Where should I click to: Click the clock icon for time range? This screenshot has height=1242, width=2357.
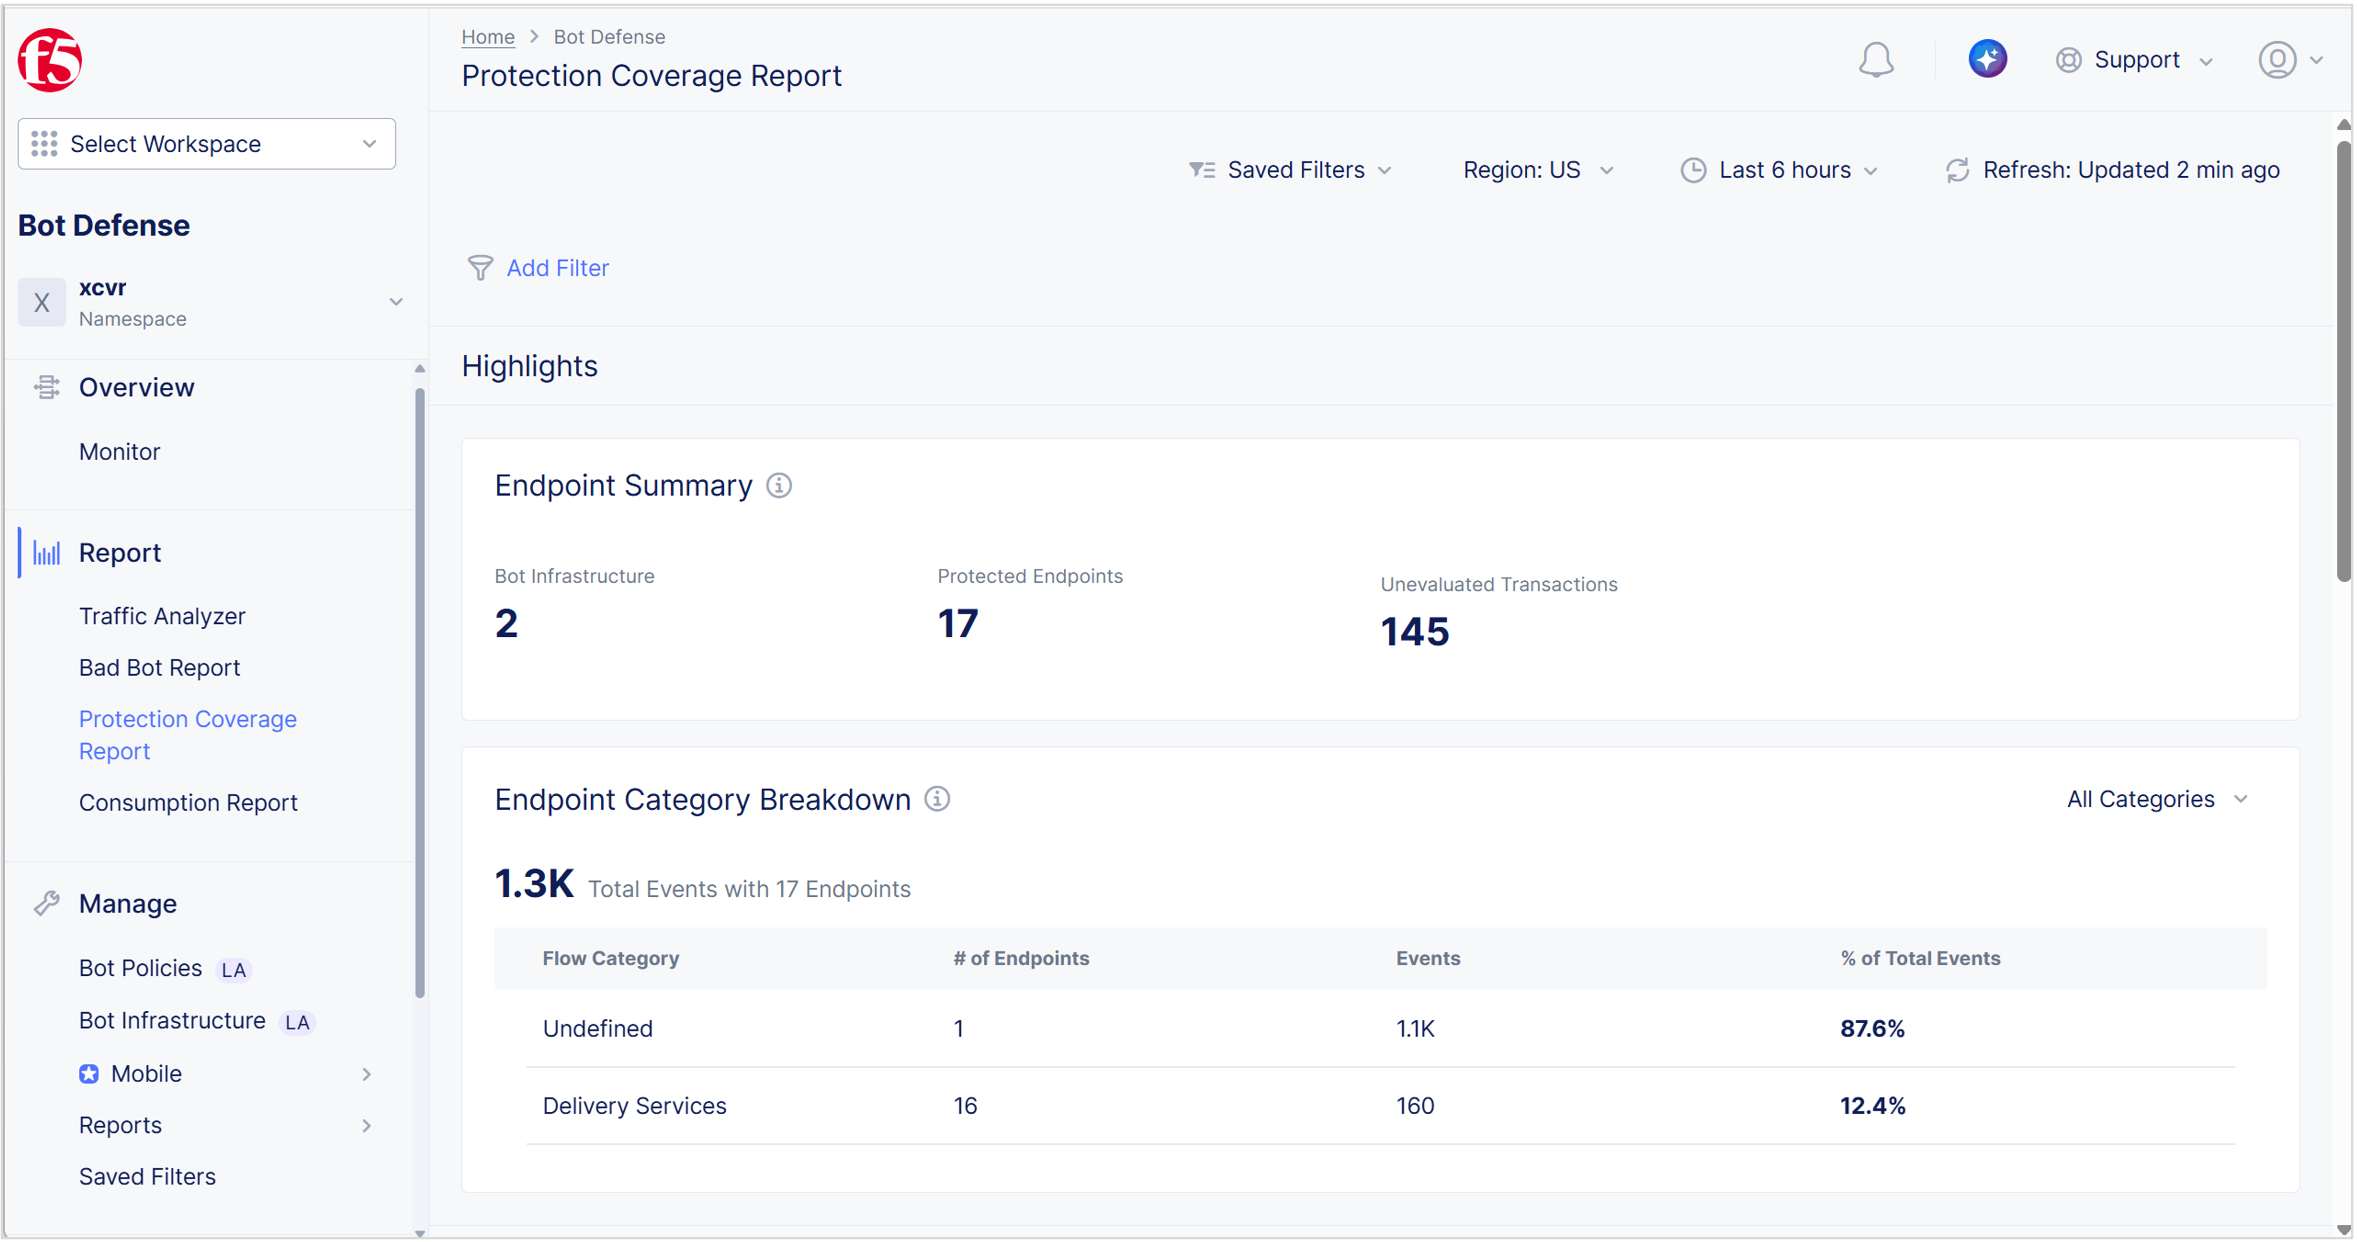1692,170
